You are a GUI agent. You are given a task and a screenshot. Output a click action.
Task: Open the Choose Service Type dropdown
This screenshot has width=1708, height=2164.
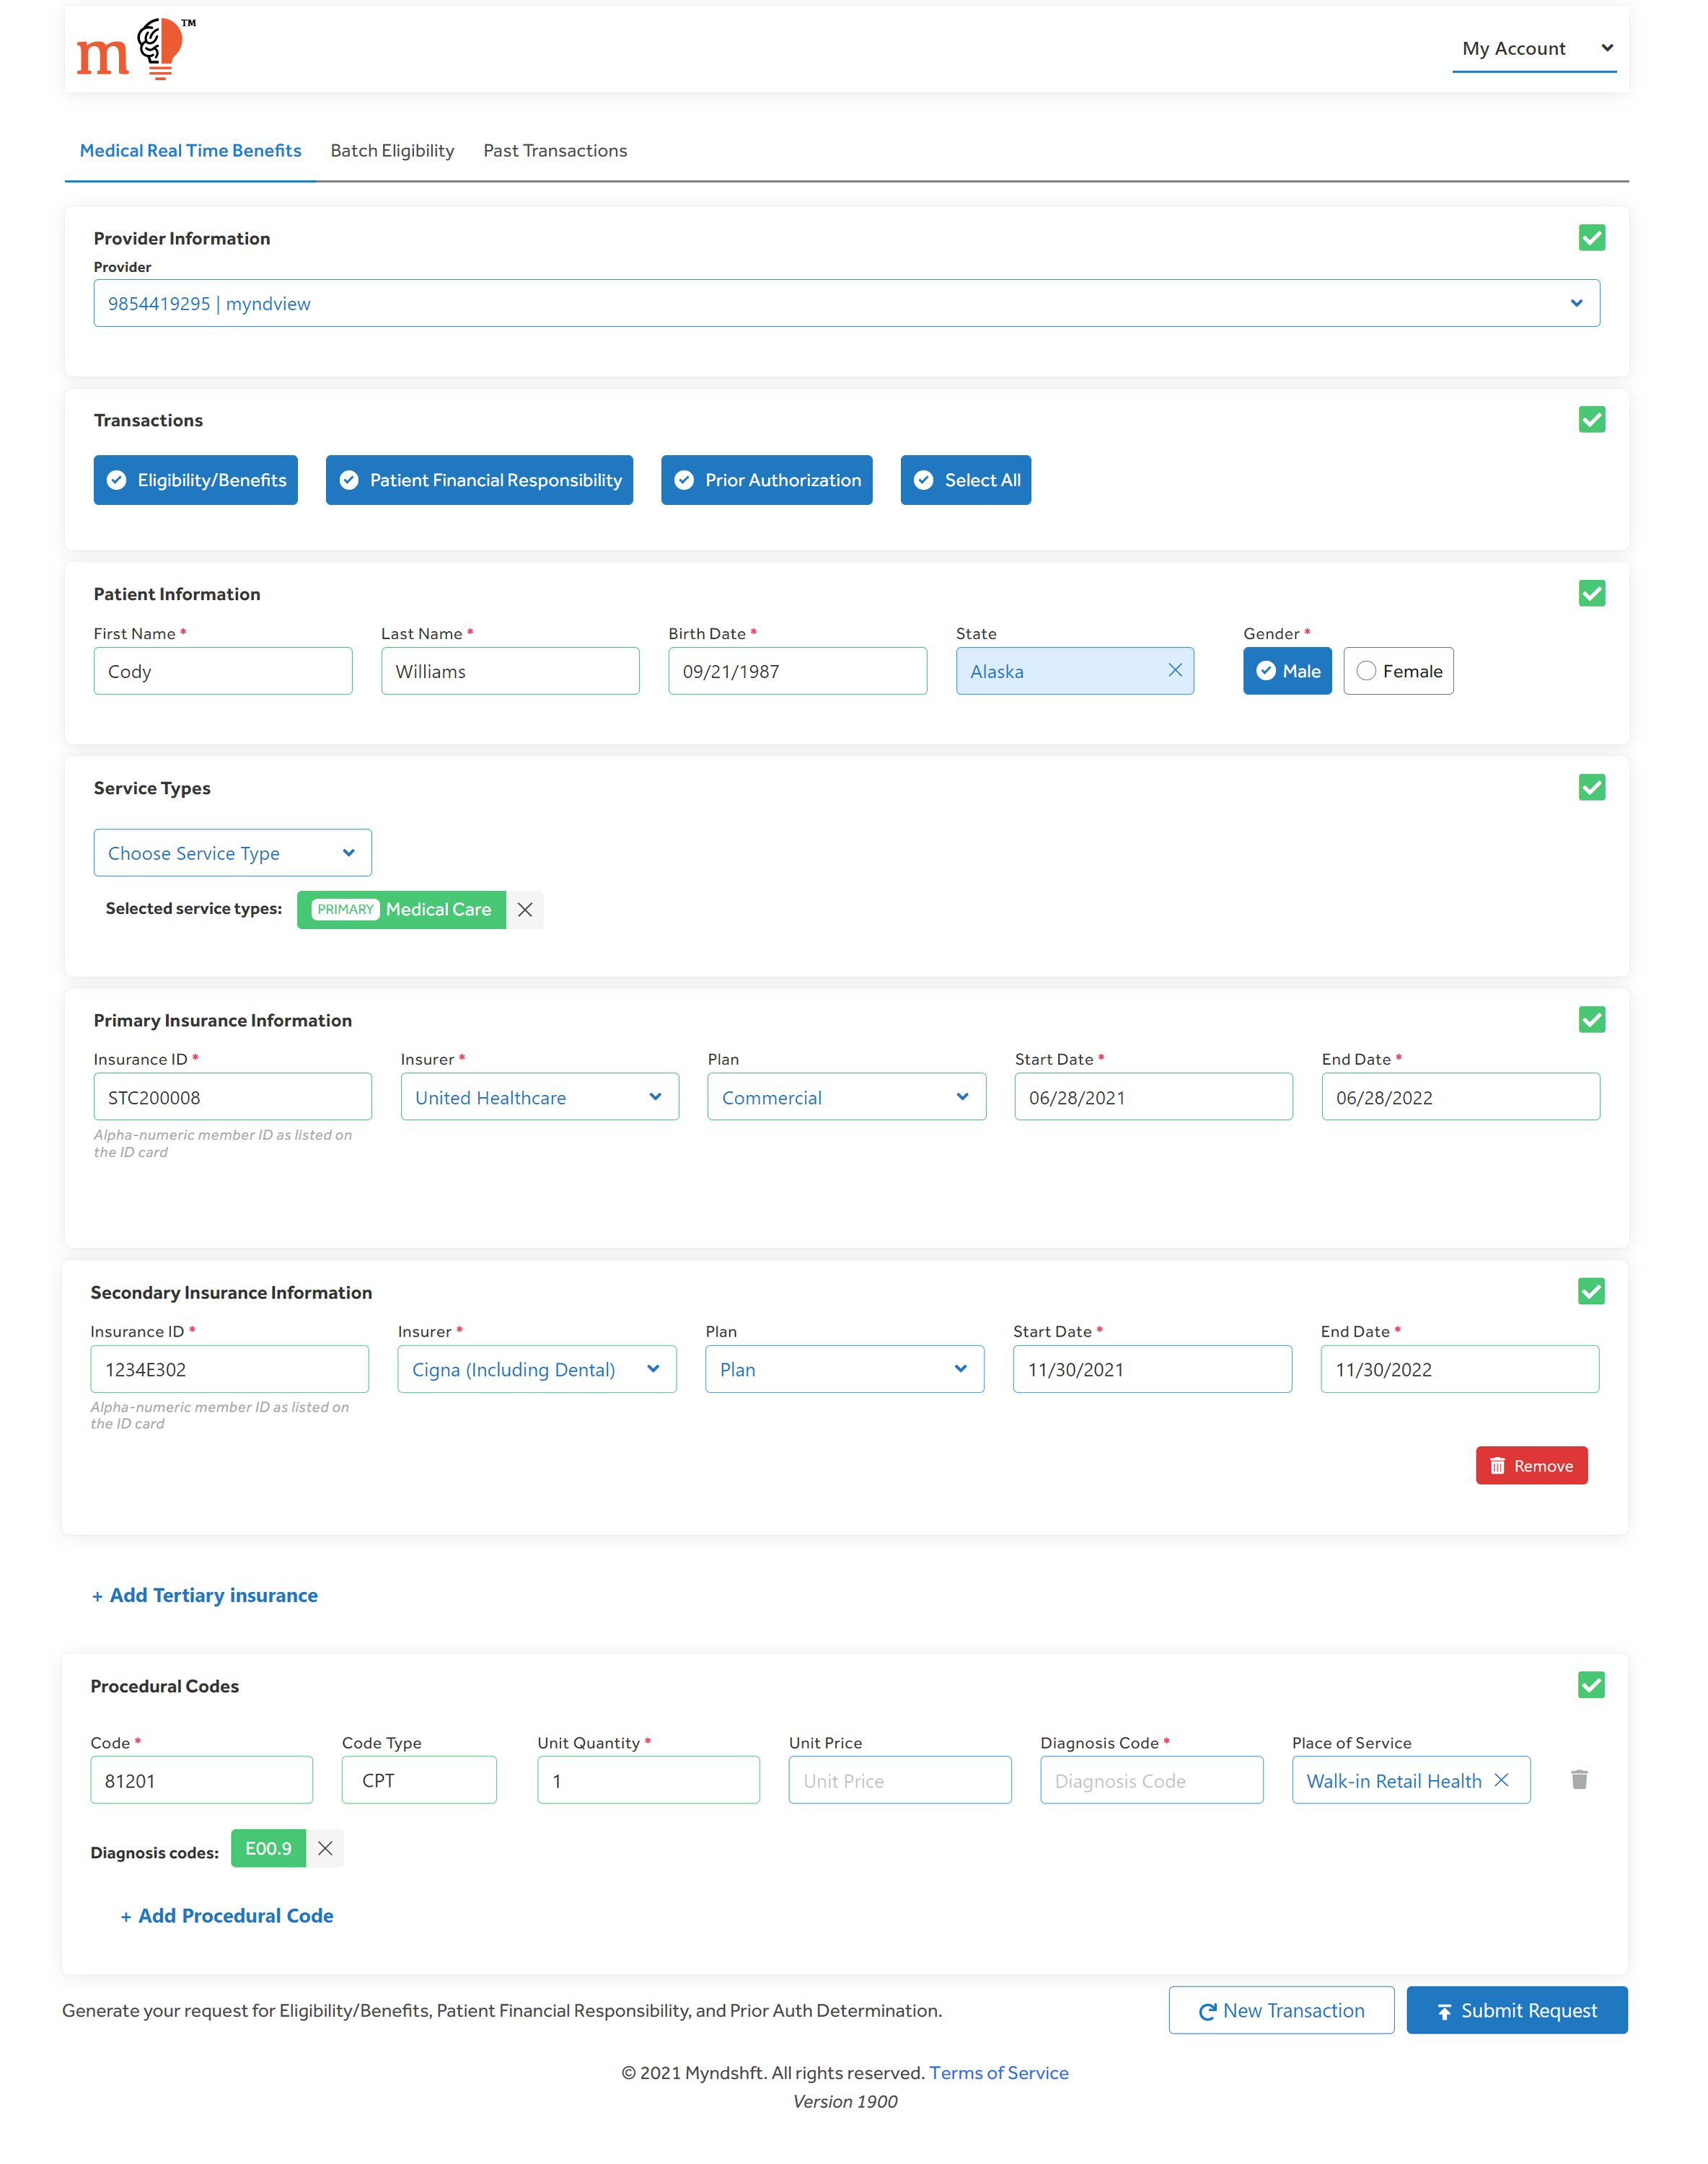(x=232, y=853)
